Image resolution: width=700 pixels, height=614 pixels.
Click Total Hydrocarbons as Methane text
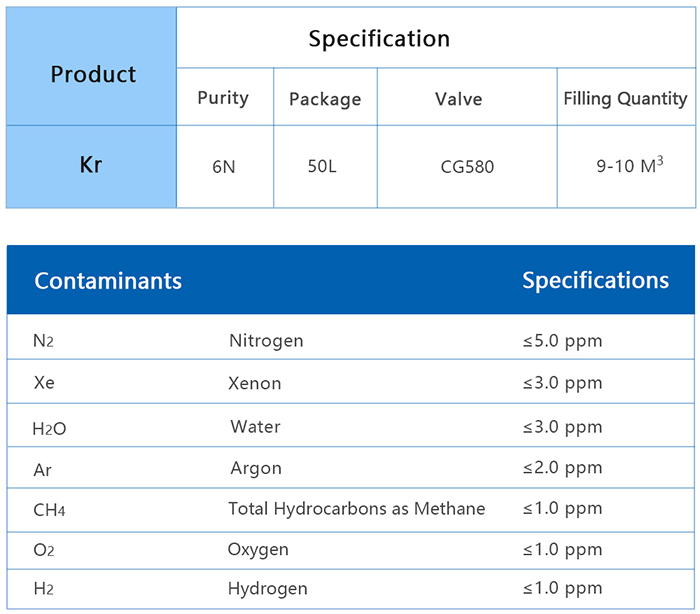point(357,509)
